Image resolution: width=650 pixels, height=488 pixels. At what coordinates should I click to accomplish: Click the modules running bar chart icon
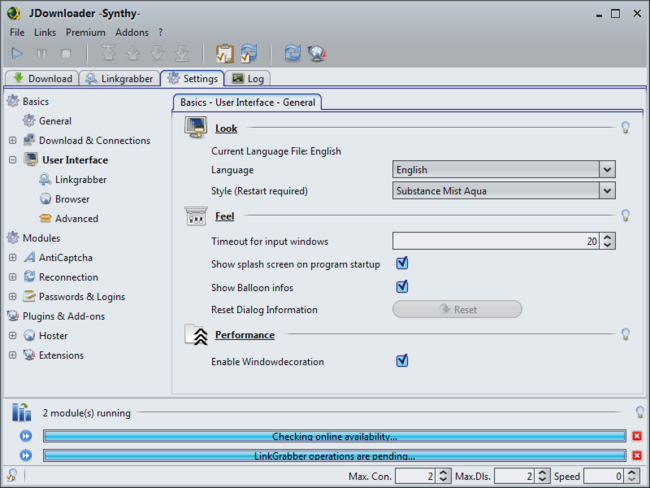coord(21,412)
